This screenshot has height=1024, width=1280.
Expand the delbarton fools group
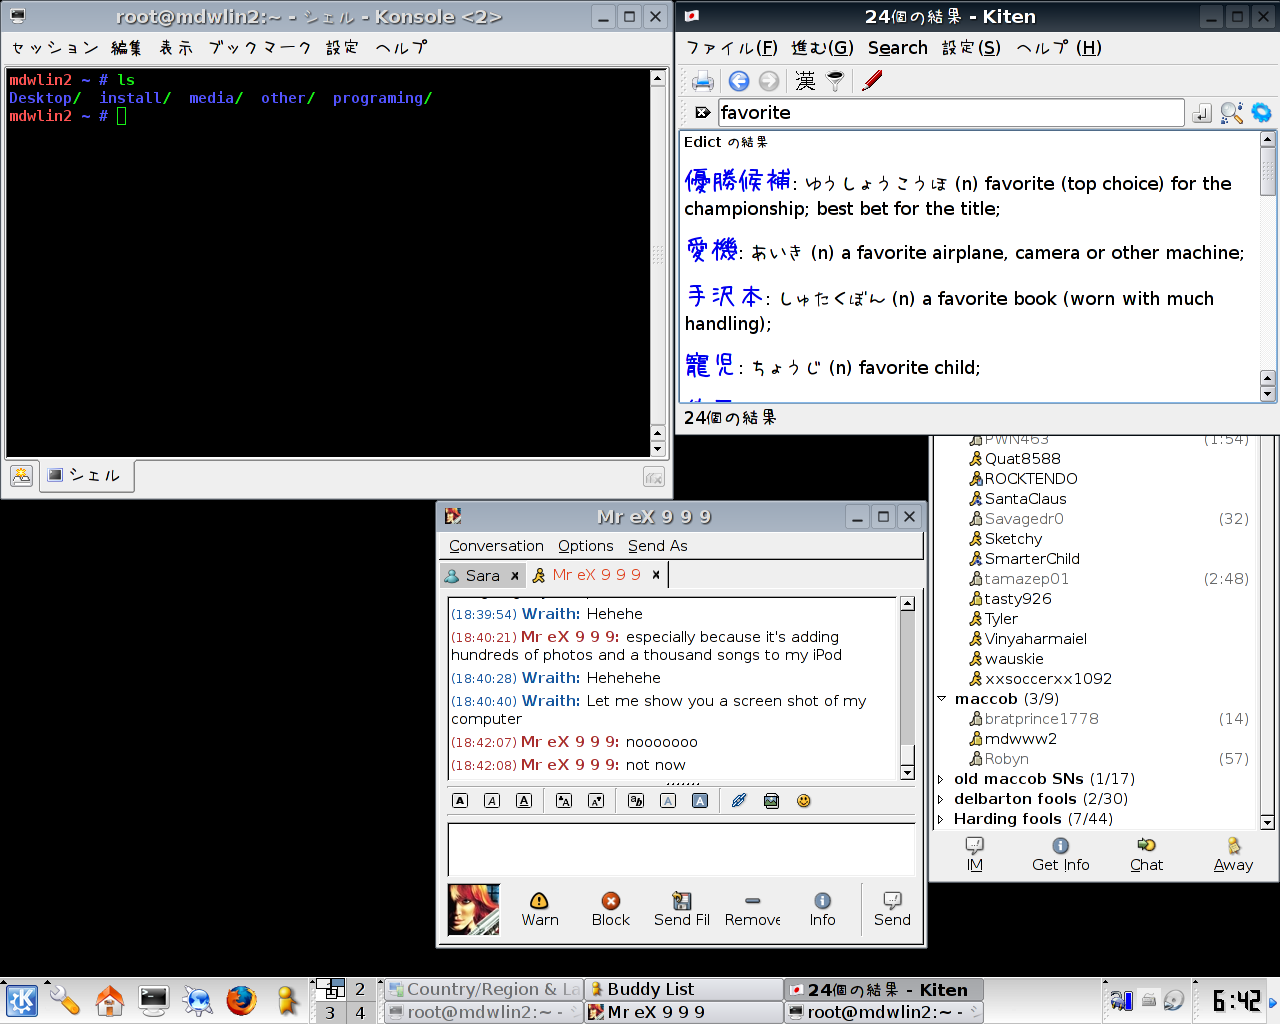click(941, 799)
